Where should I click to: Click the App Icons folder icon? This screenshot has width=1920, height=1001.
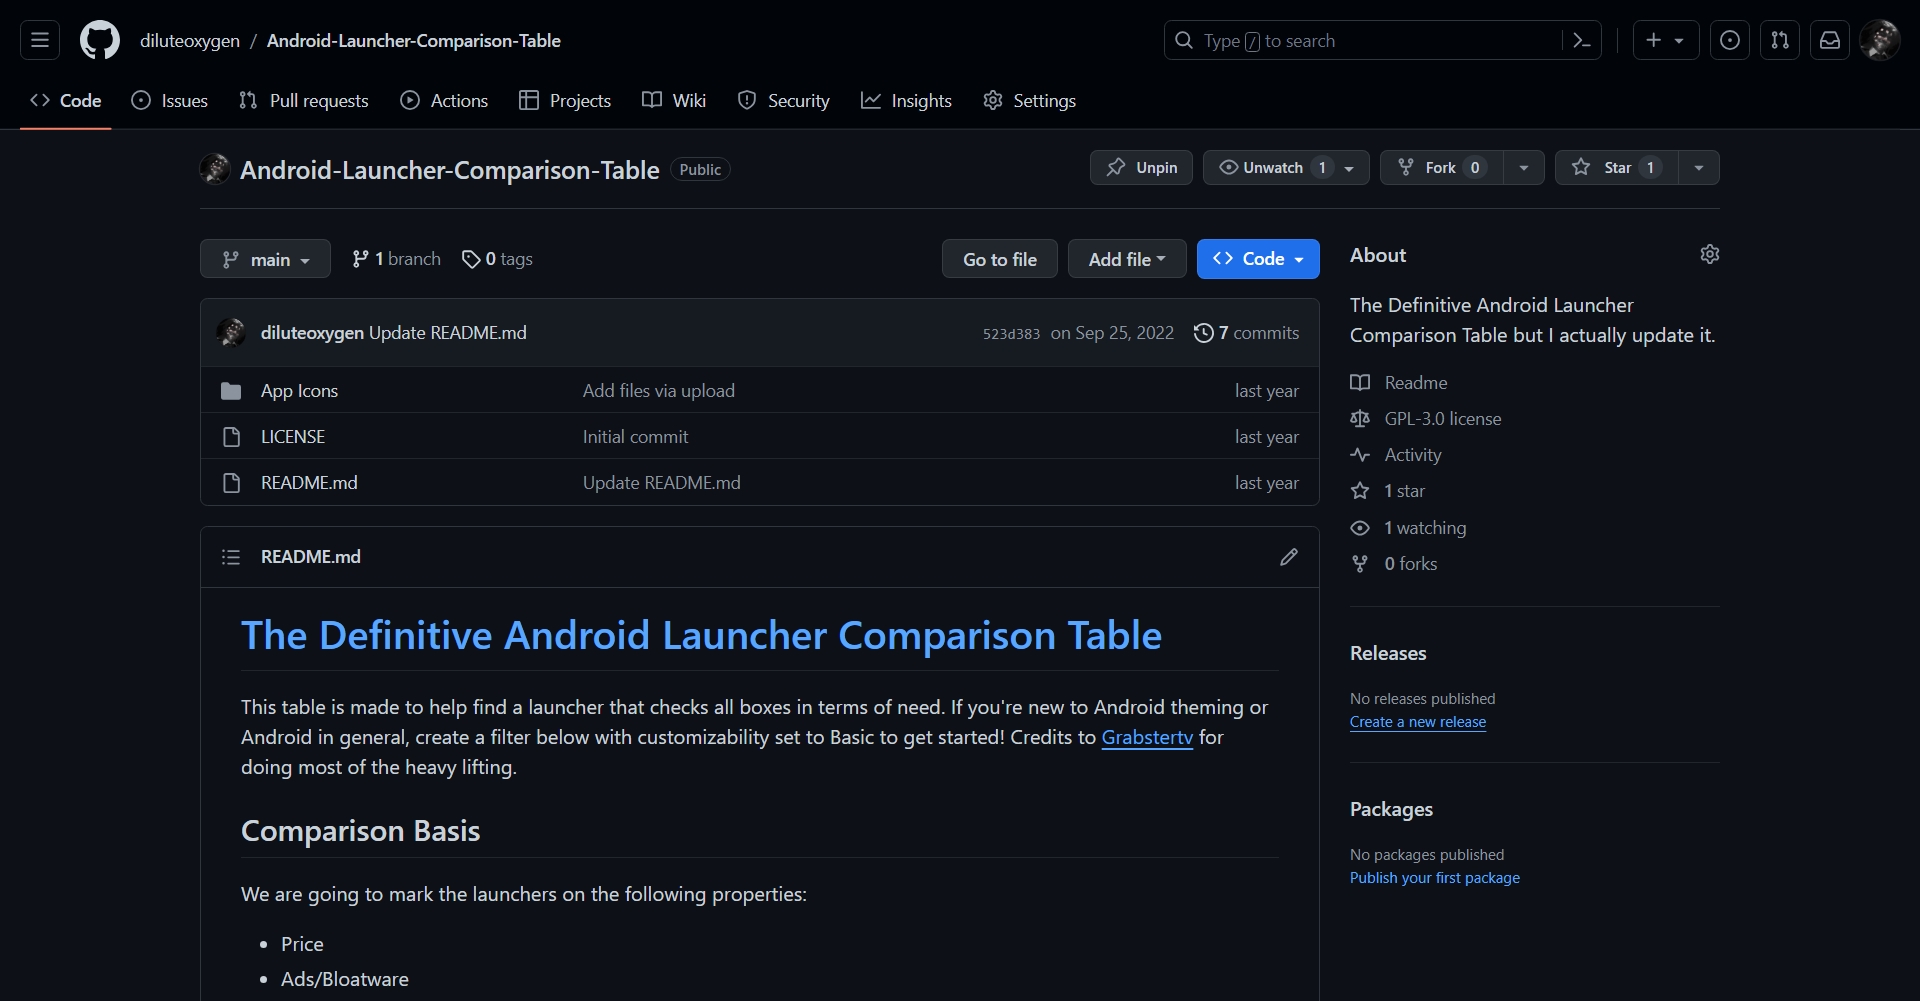(231, 391)
